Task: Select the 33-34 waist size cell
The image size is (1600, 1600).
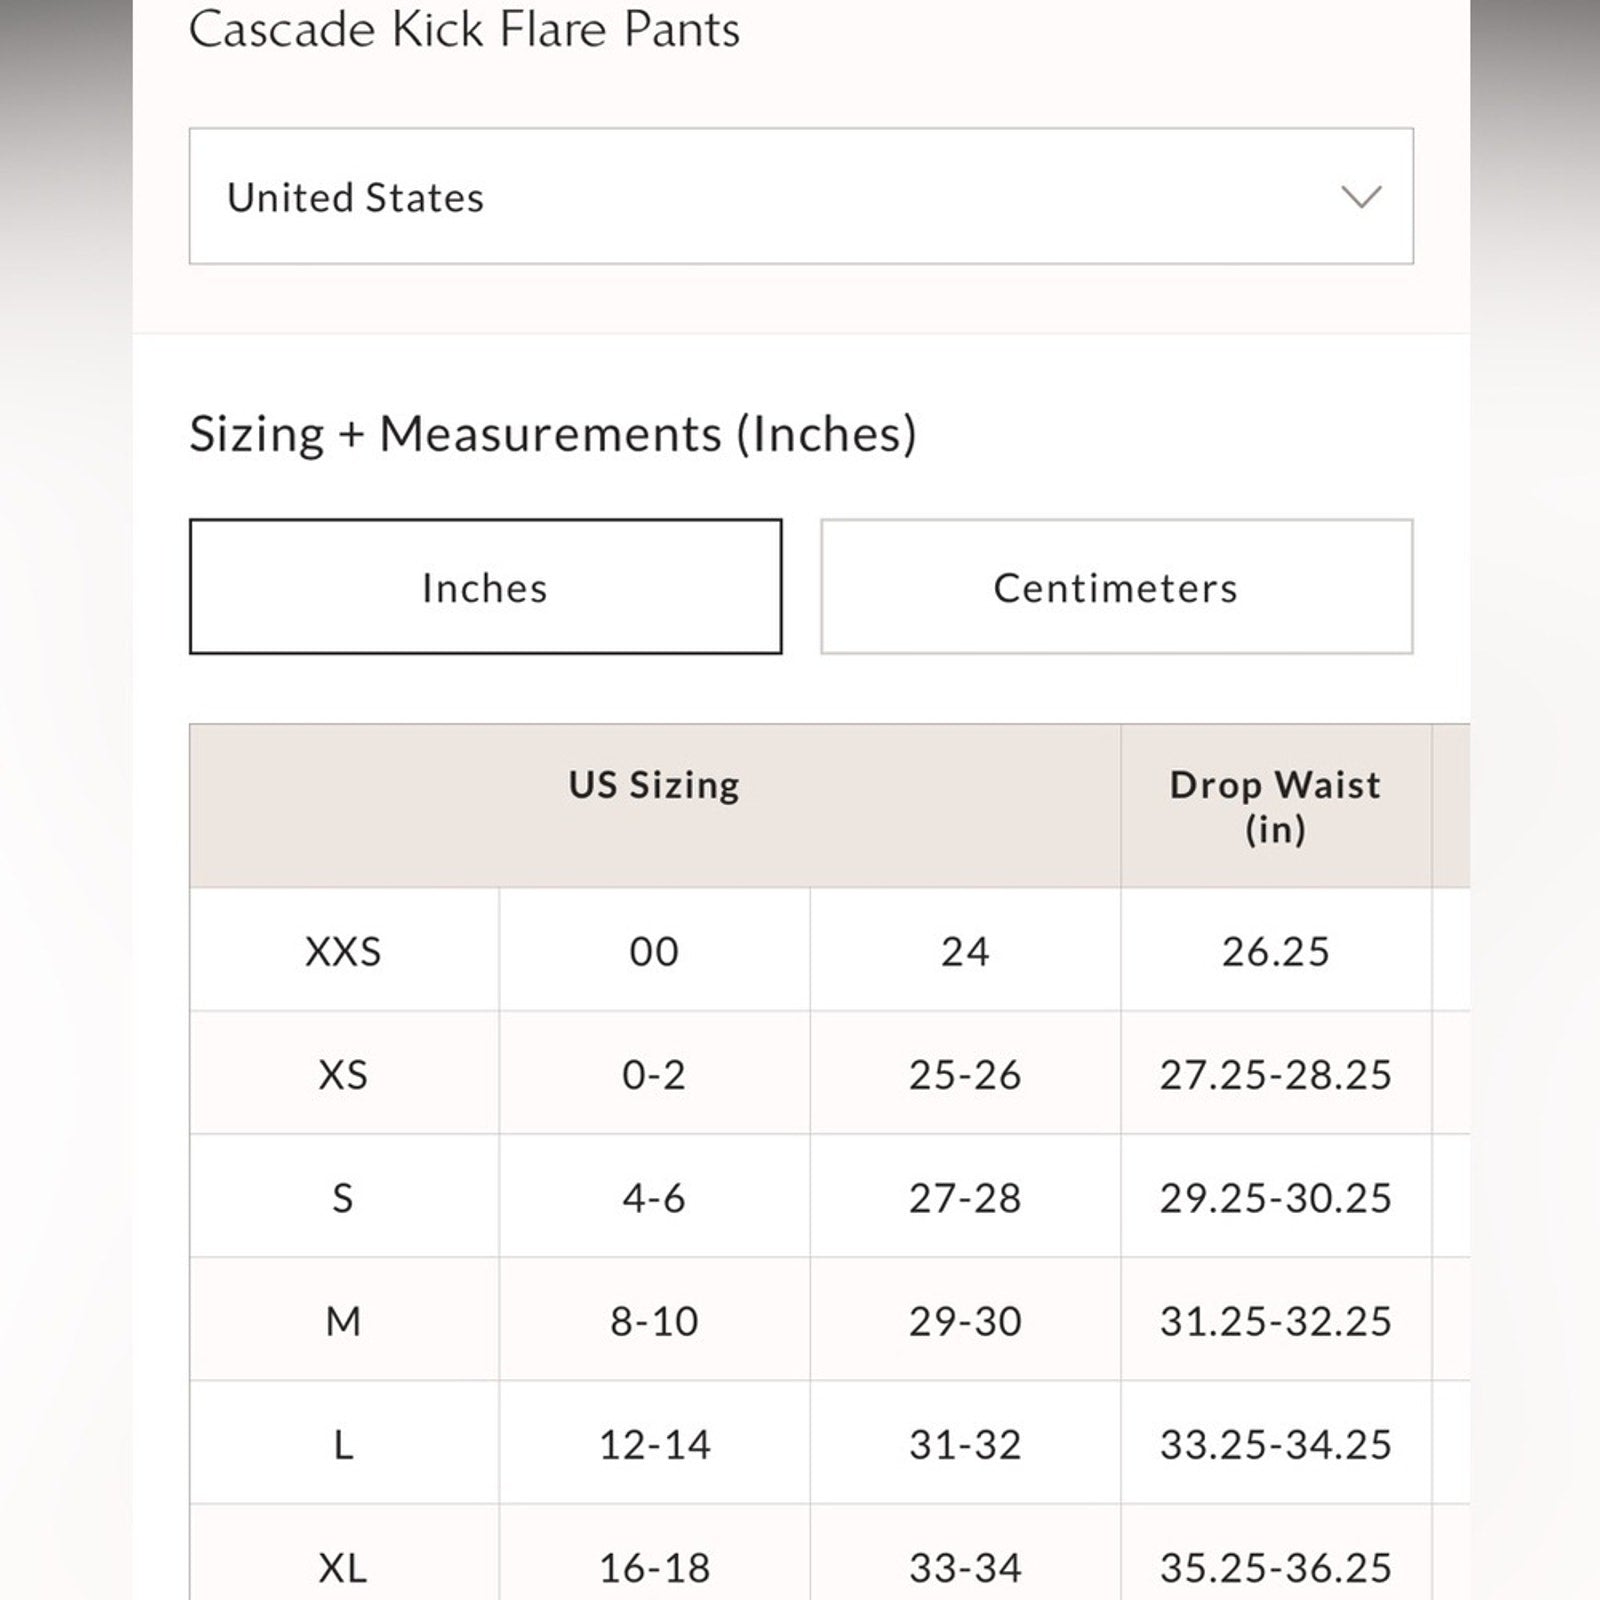Action: click(x=965, y=1567)
